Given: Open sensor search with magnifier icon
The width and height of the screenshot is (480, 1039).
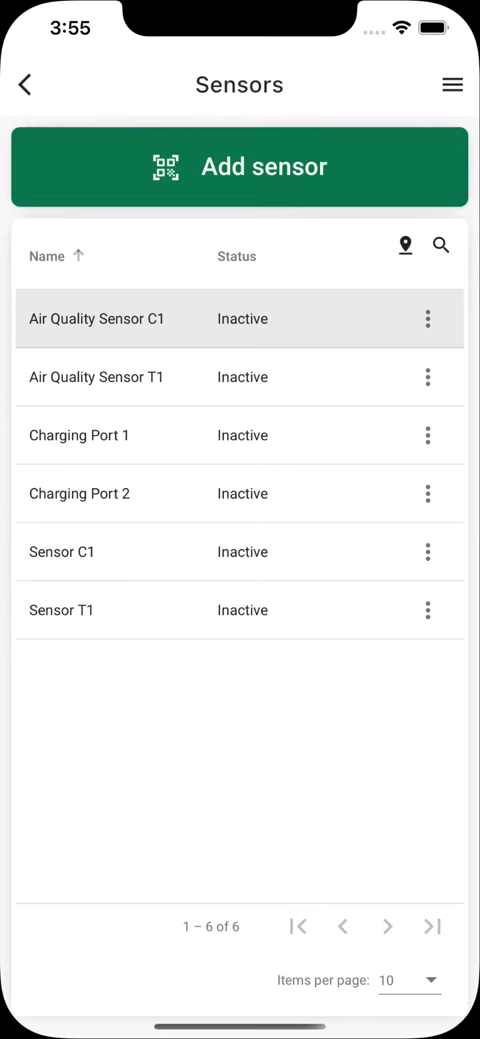Looking at the screenshot, I should [x=442, y=245].
